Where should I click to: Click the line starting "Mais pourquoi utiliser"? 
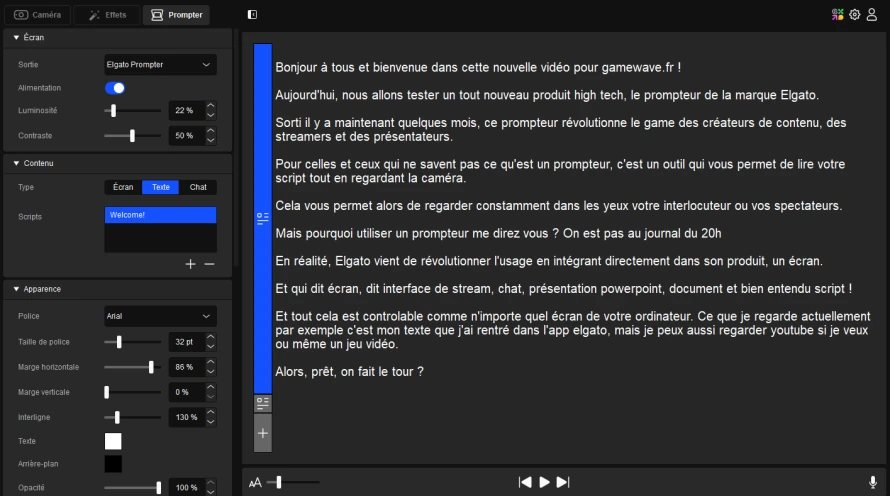click(x=498, y=233)
